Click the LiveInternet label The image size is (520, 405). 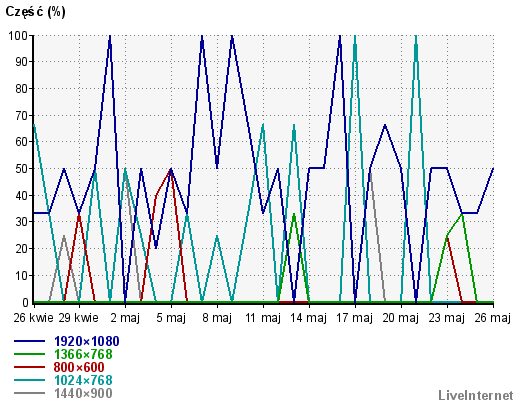pos(476,395)
